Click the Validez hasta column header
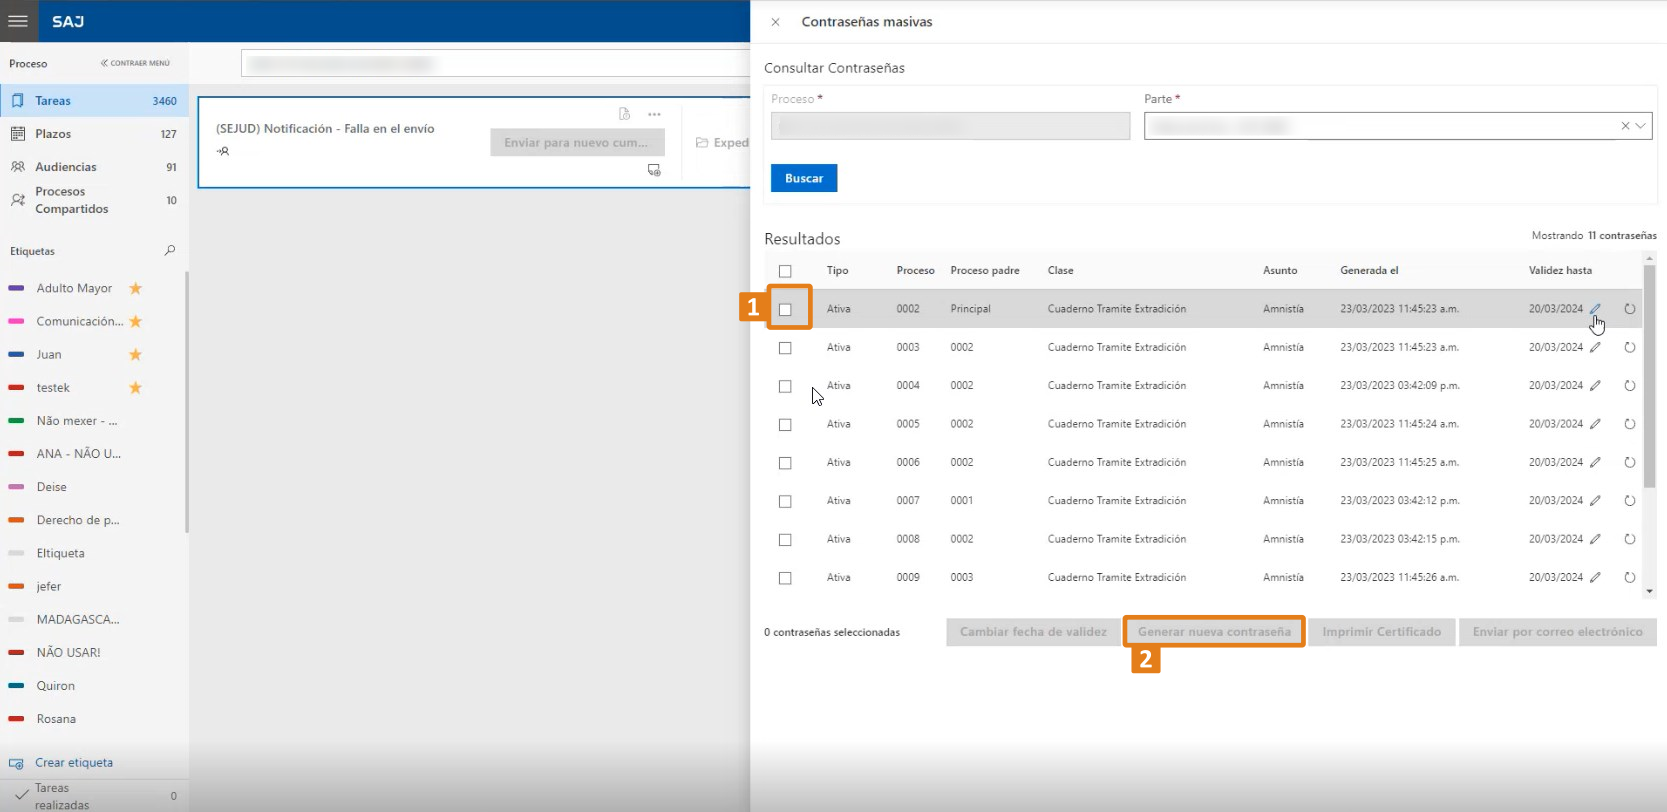This screenshot has height=812, width=1667. pyautogui.click(x=1560, y=271)
